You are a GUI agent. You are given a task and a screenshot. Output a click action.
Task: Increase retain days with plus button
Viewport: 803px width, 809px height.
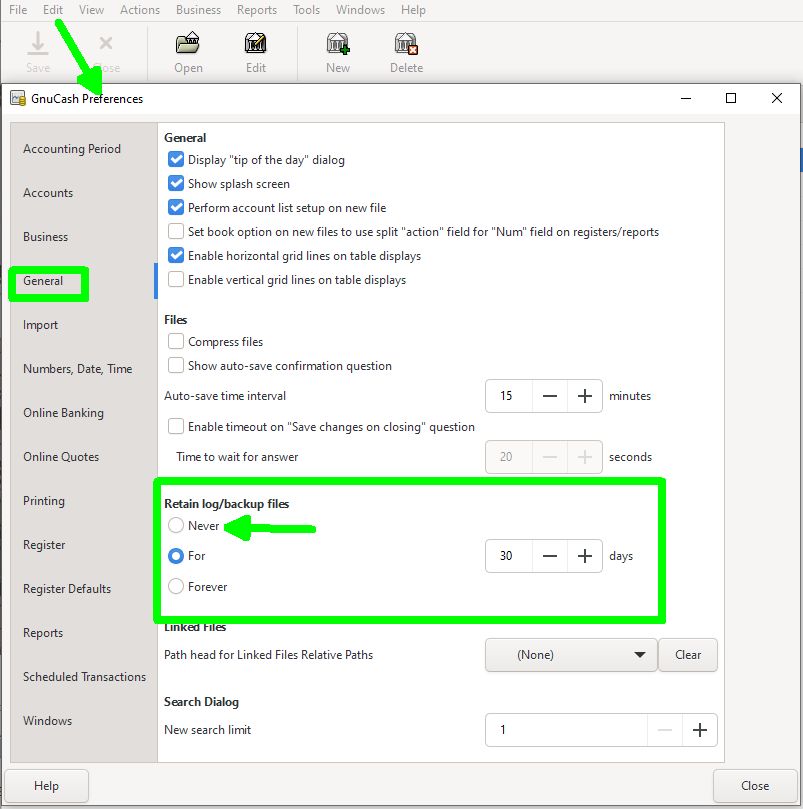pos(585,556)
